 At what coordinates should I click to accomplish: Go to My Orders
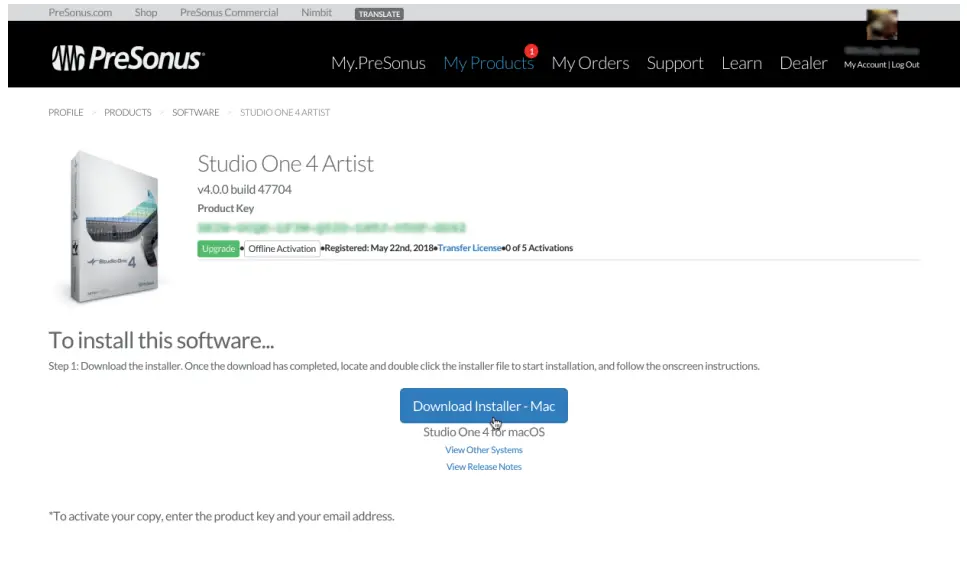(590, 63)
